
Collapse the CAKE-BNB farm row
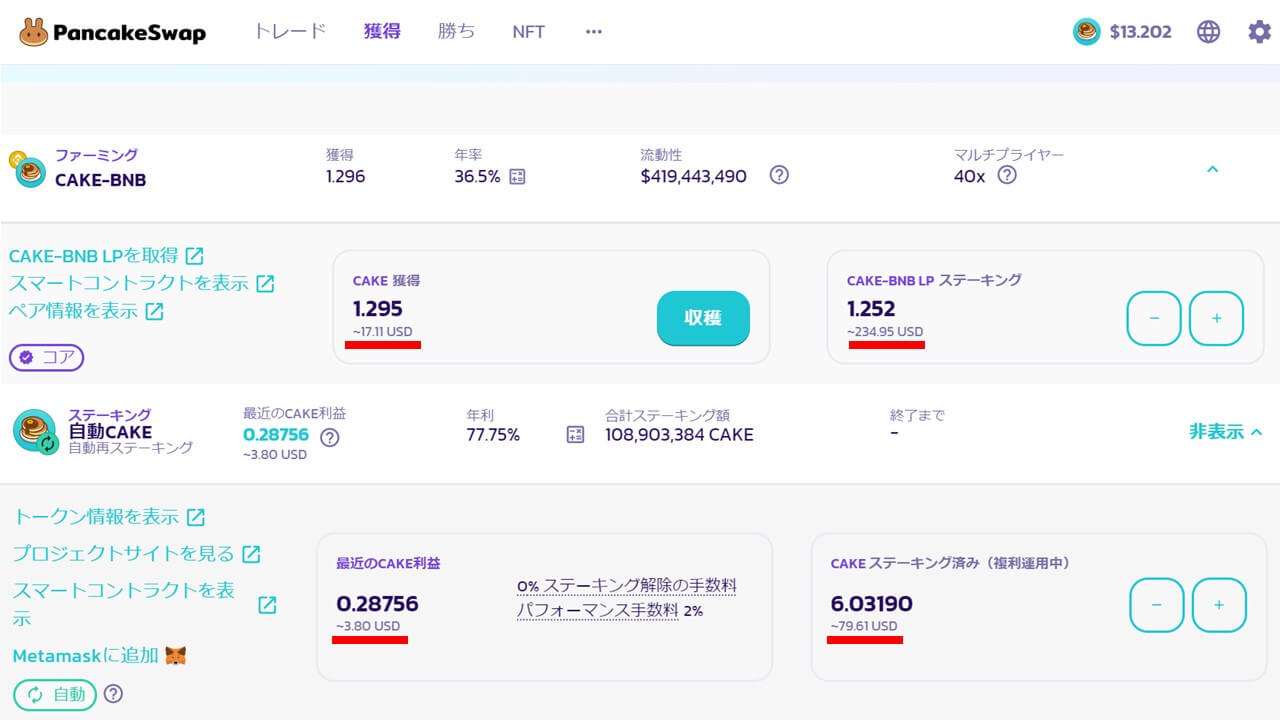tap(1212, 170)
